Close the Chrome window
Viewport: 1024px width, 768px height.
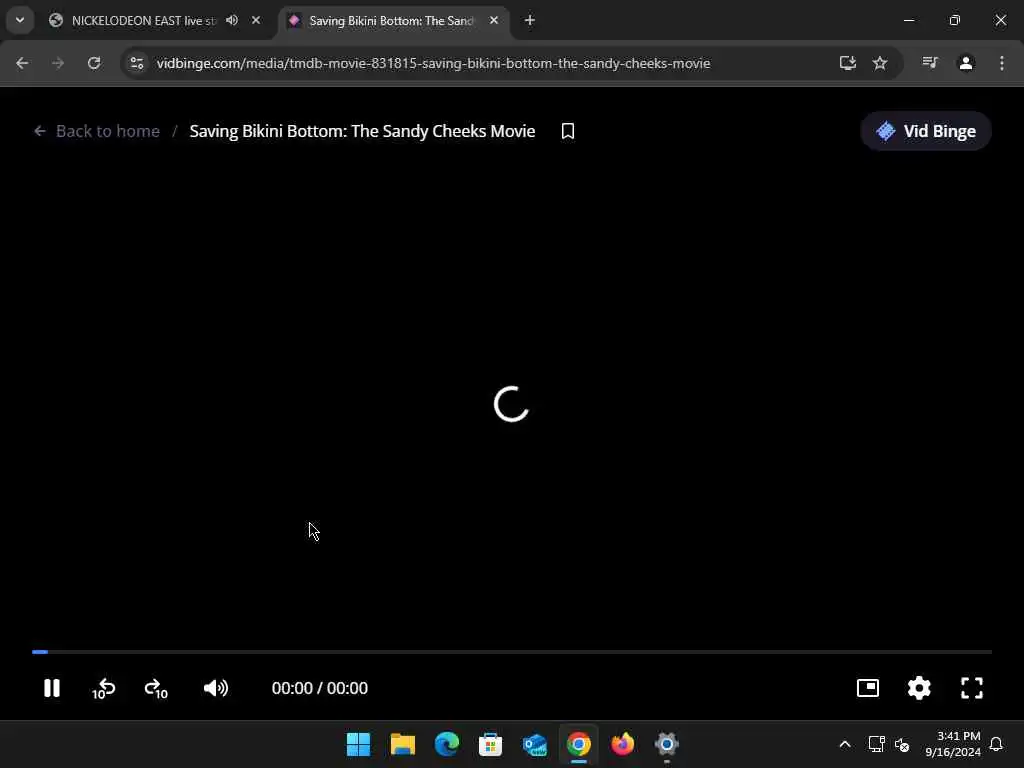pyautogui.click(x=1000, y=20)
